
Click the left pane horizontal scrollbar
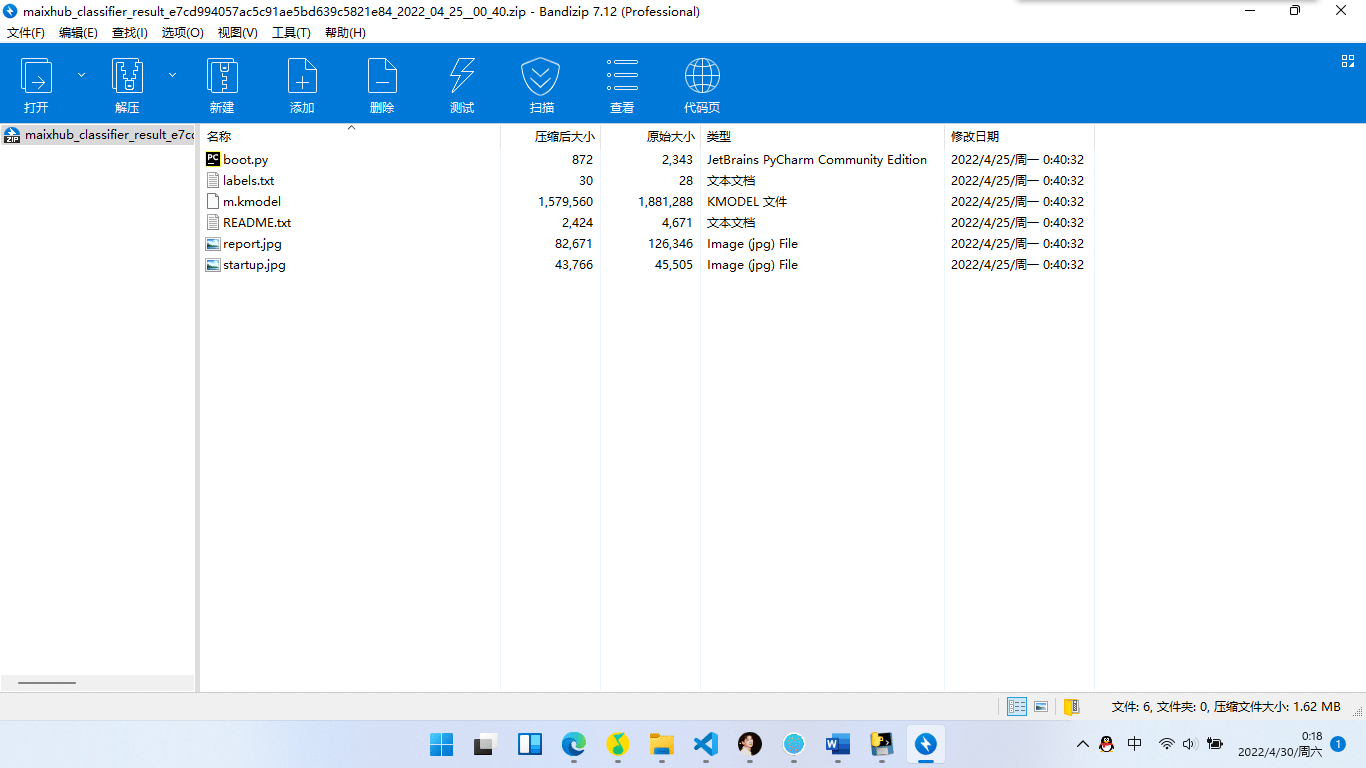(x=47, y=683)
